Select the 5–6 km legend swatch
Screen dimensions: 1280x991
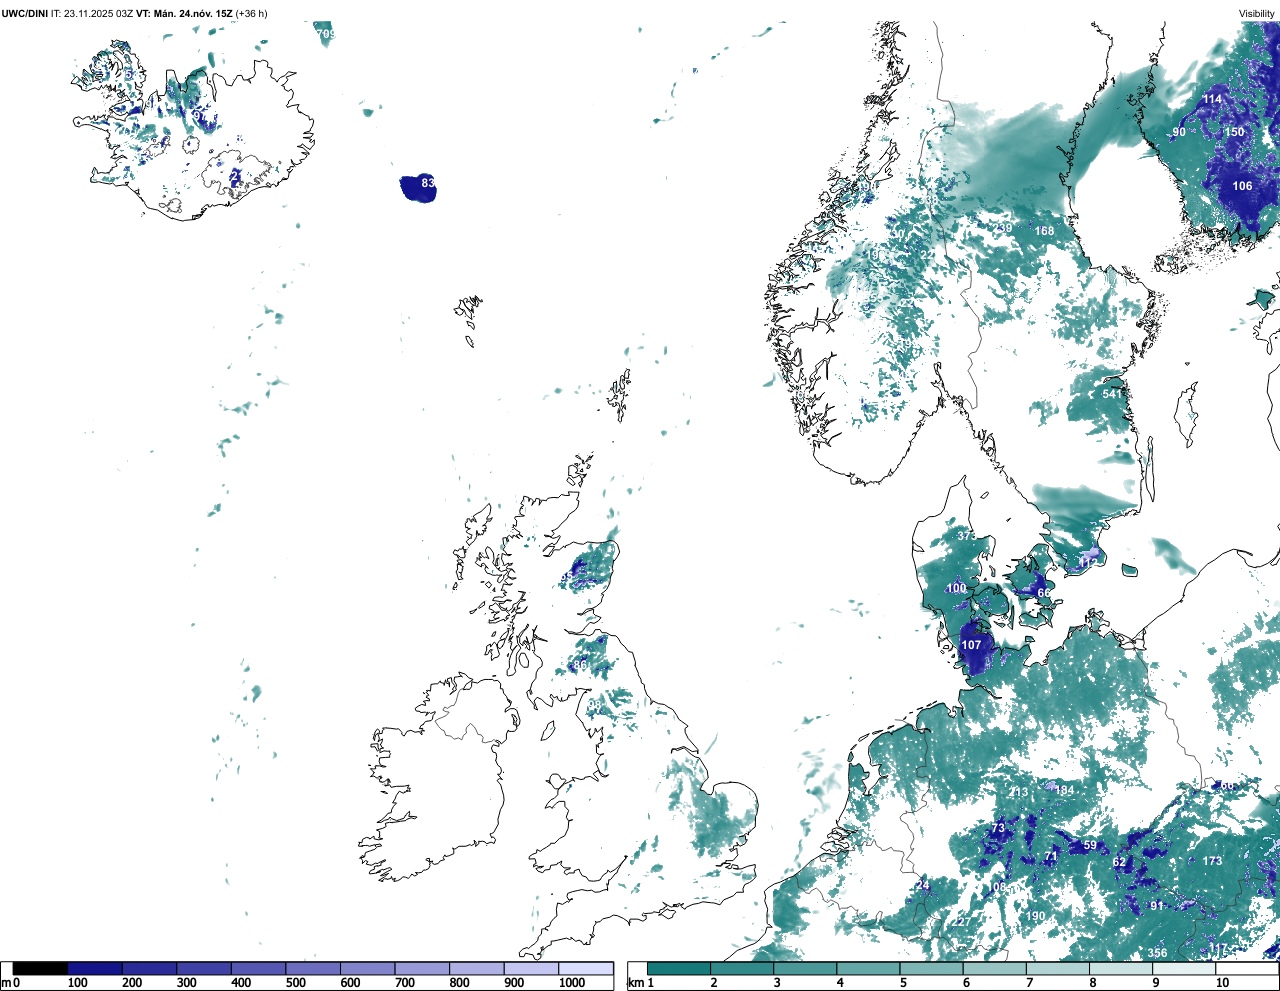pos(931,969)
